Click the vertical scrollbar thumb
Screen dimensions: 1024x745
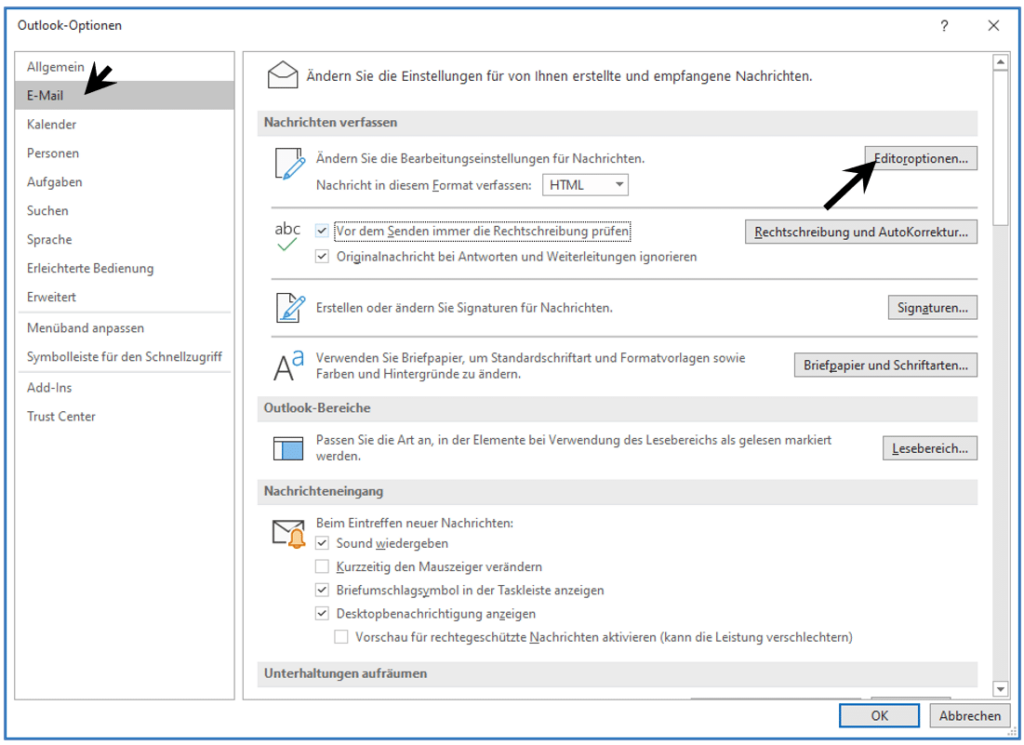click(1000, 148)
